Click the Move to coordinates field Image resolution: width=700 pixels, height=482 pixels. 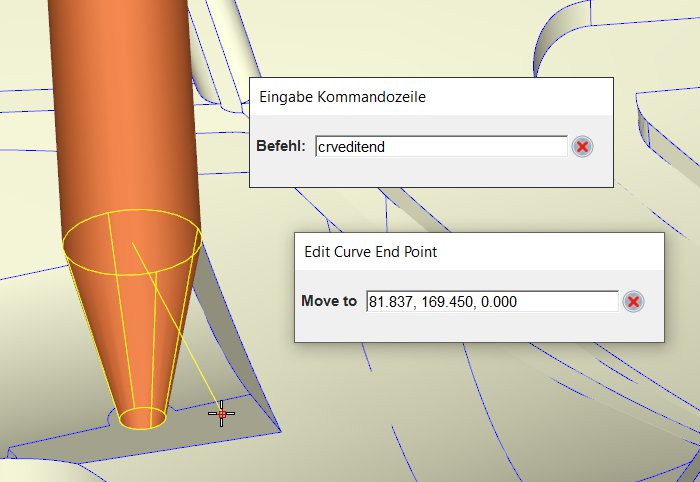tap(492, 301)
